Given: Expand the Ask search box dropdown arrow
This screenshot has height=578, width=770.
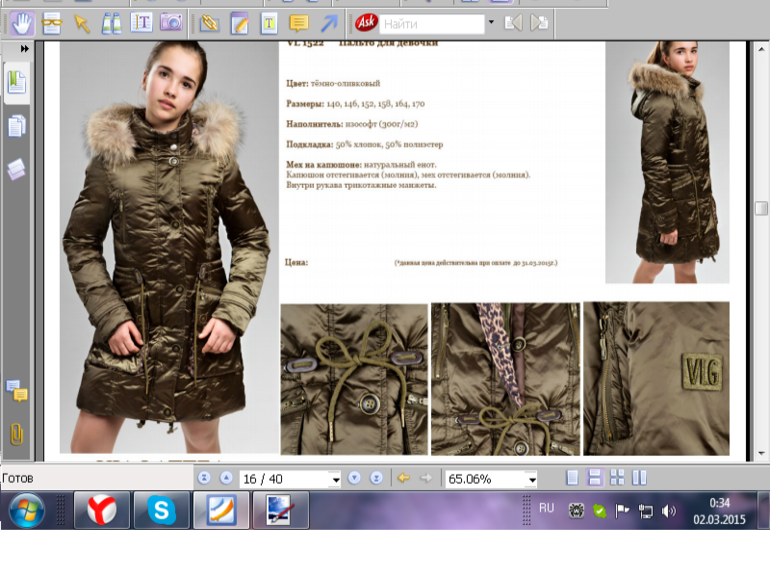Looking at the screenshot, I should click(x=490, y=22).
